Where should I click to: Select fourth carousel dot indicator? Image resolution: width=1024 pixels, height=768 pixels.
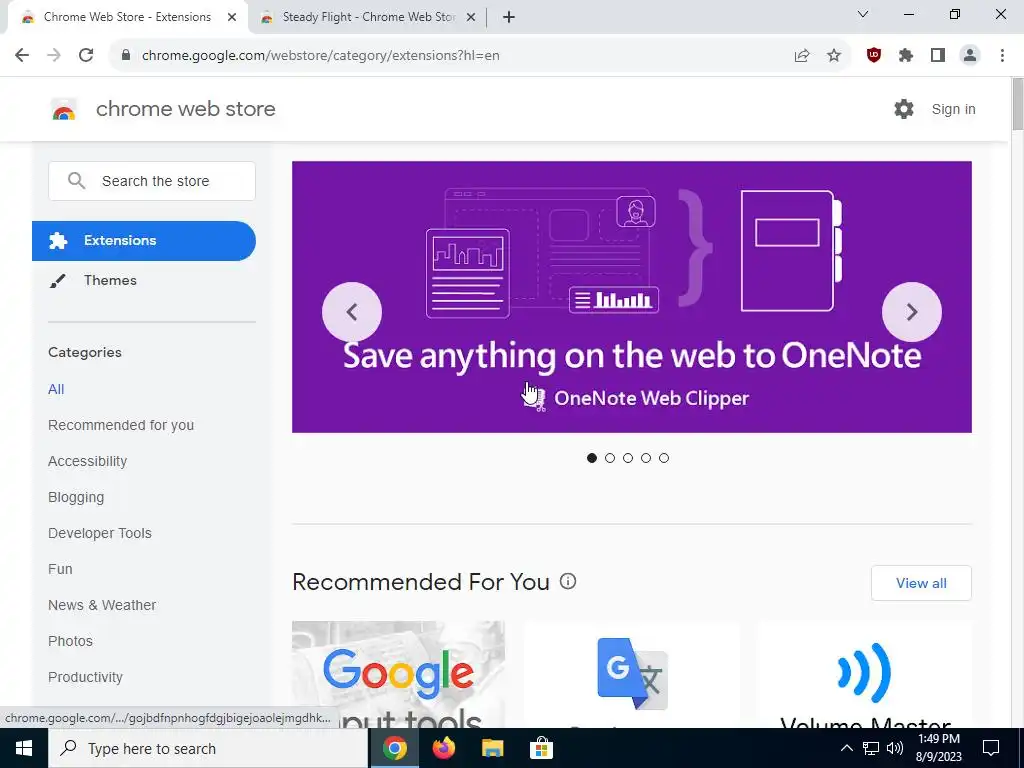tap(646, 458)
